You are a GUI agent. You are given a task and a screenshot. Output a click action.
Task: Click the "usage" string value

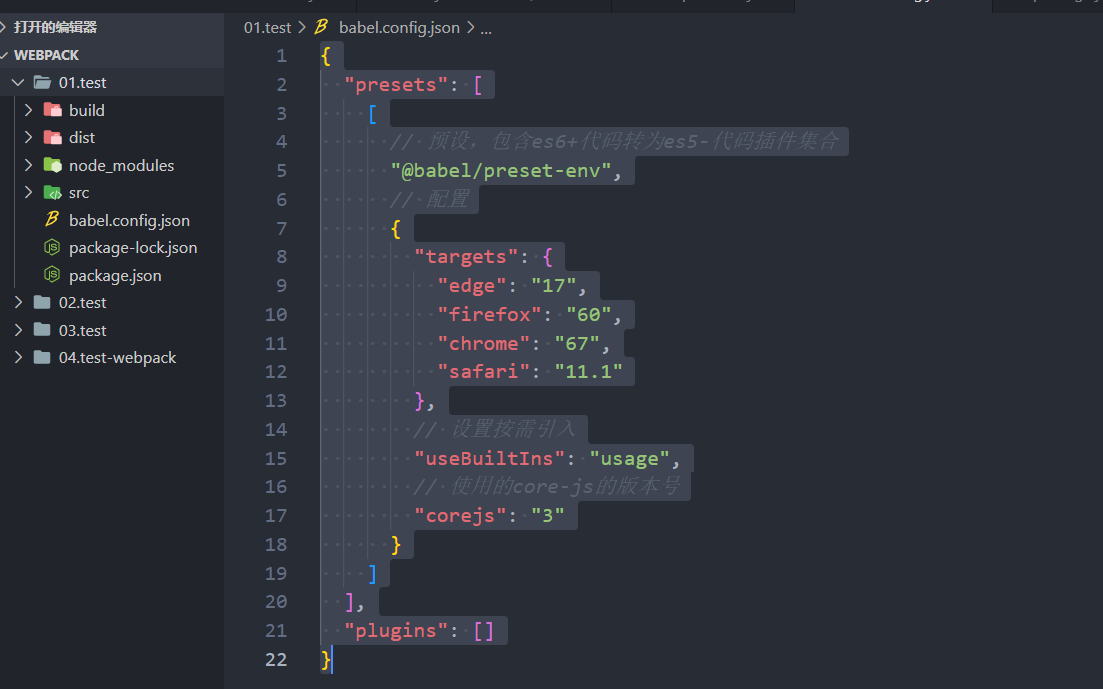(x=629, y=459)
